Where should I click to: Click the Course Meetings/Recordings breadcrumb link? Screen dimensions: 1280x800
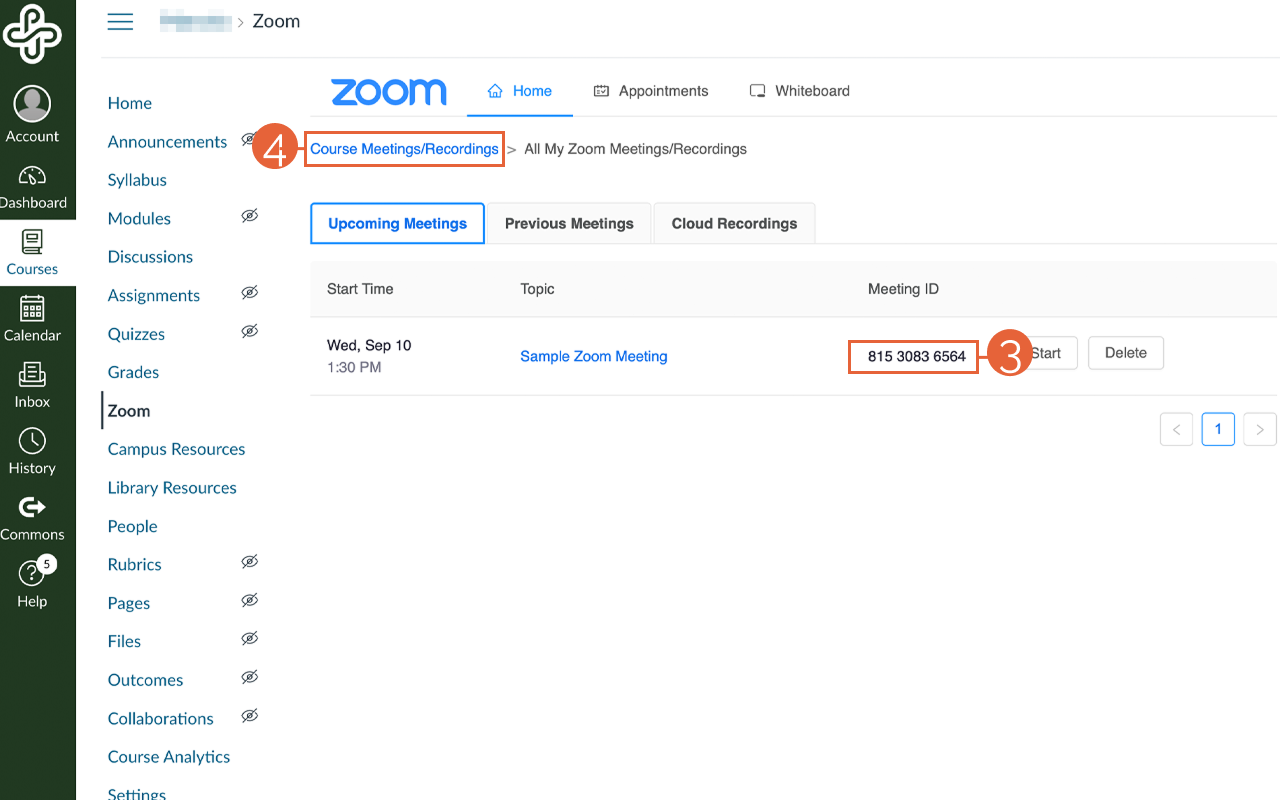click(x=404, y=149)
